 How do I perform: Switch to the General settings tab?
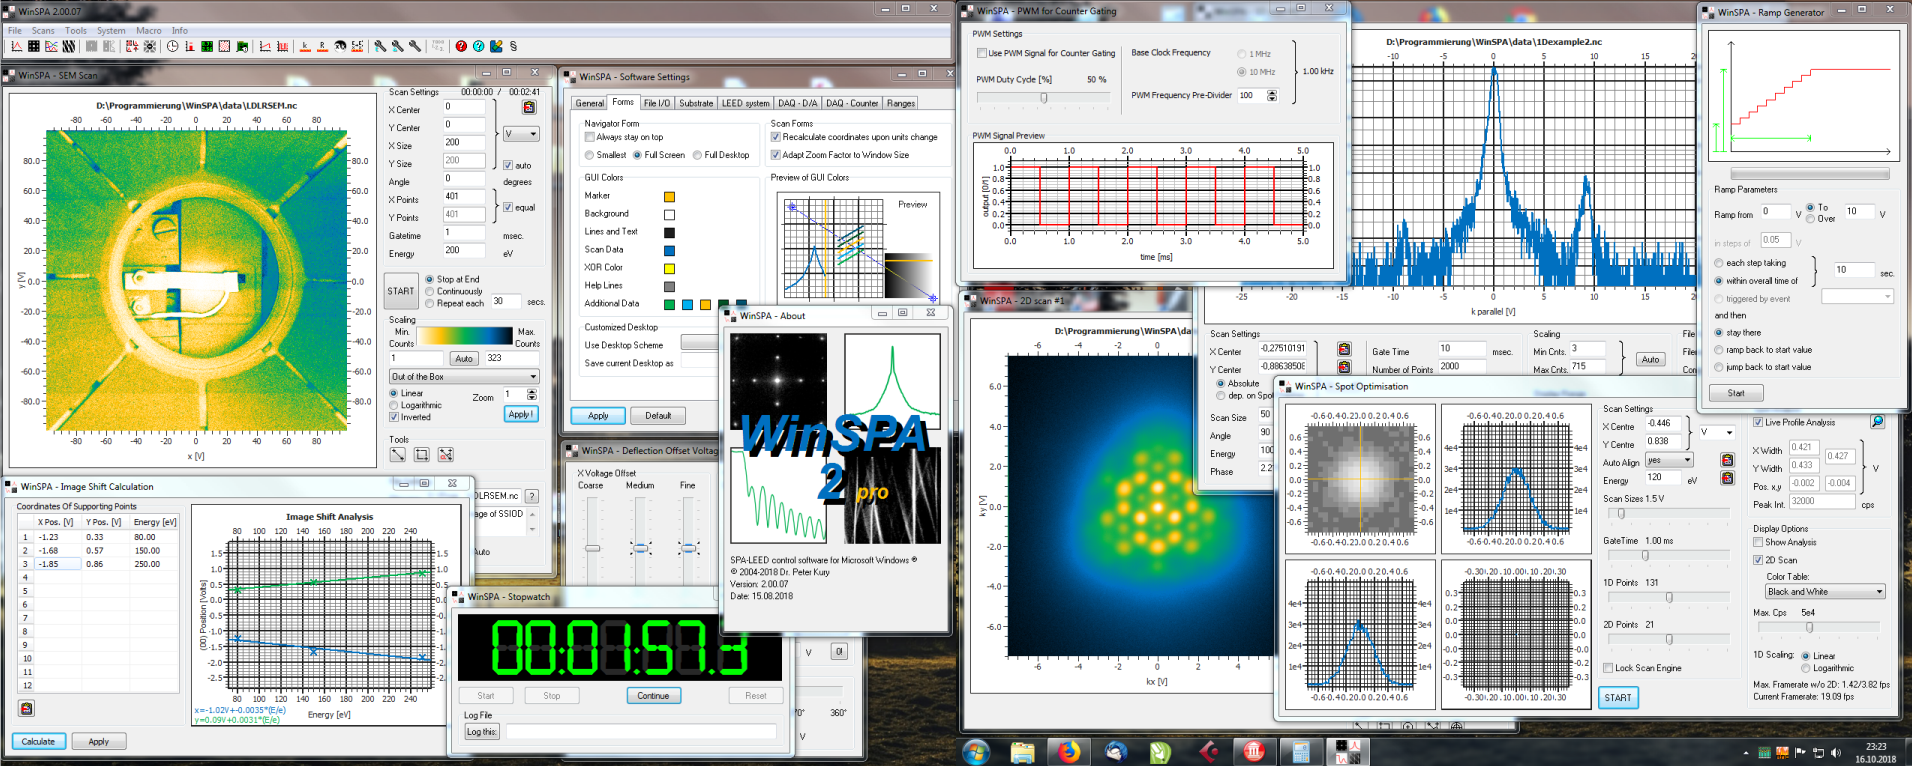[589, 103]
